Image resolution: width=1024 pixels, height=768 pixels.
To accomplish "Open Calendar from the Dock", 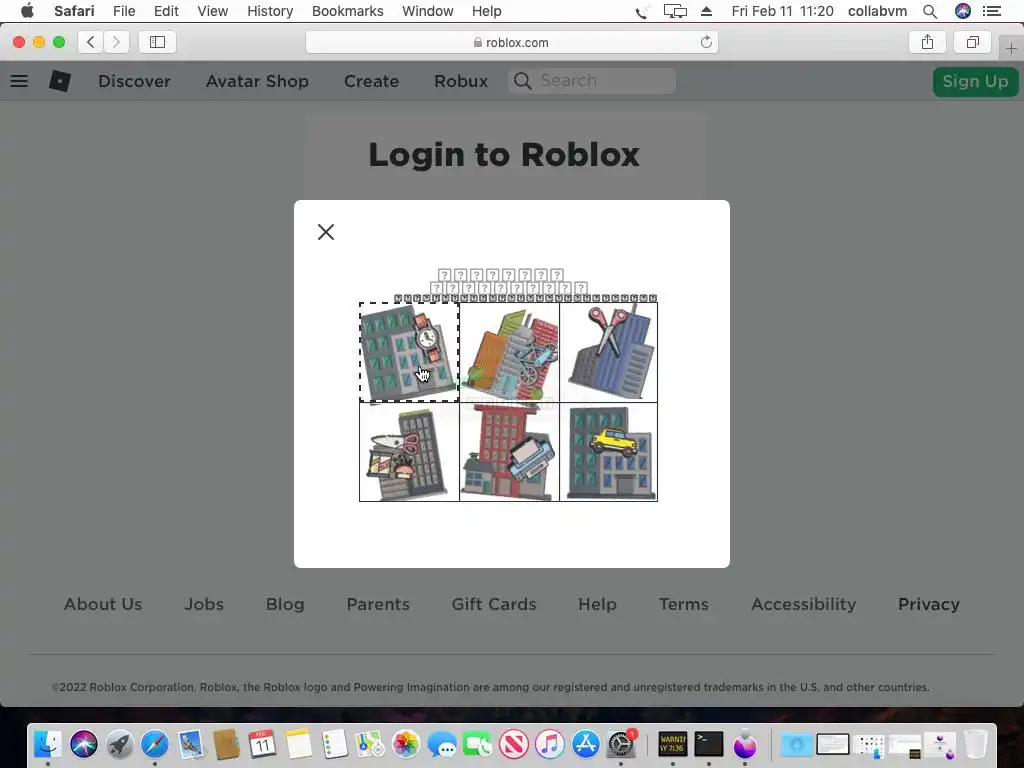I will [263, 744].
